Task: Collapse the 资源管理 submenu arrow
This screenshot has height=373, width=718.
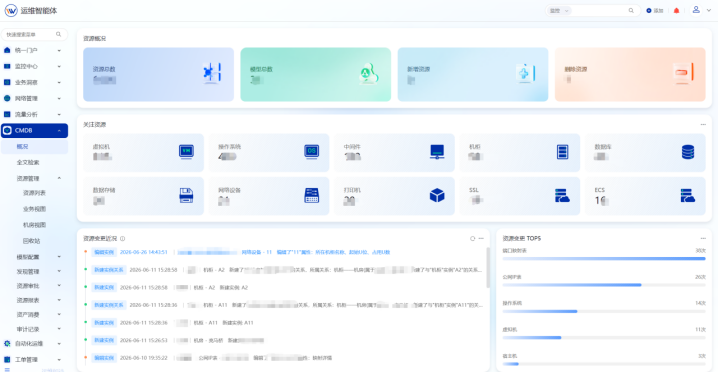Action: [x=59, y=178]
